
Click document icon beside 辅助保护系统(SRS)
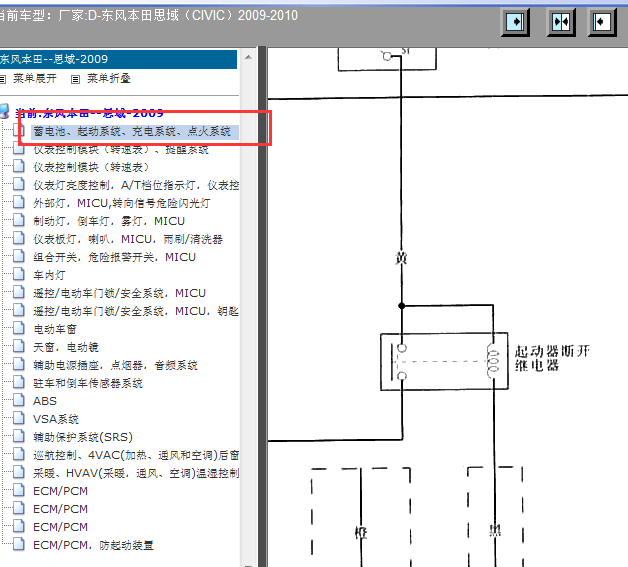pos(18,435)
